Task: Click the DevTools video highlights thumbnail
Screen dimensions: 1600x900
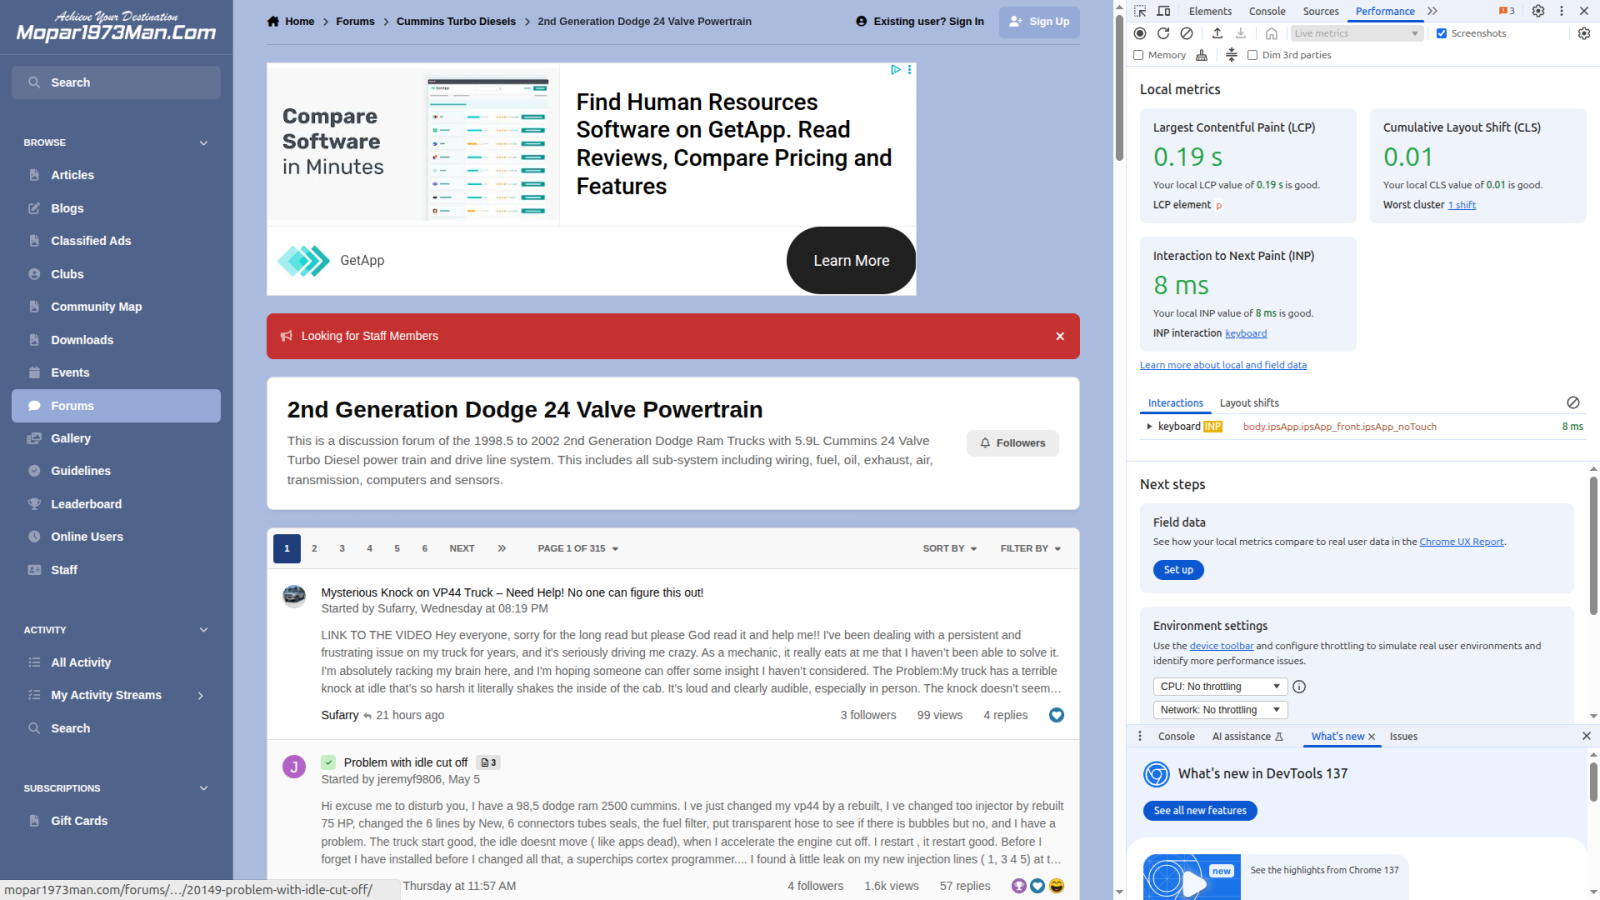Action: coord(1191,877)
